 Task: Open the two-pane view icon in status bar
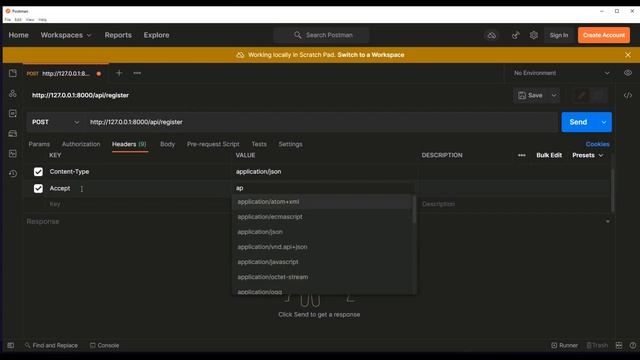619,345
